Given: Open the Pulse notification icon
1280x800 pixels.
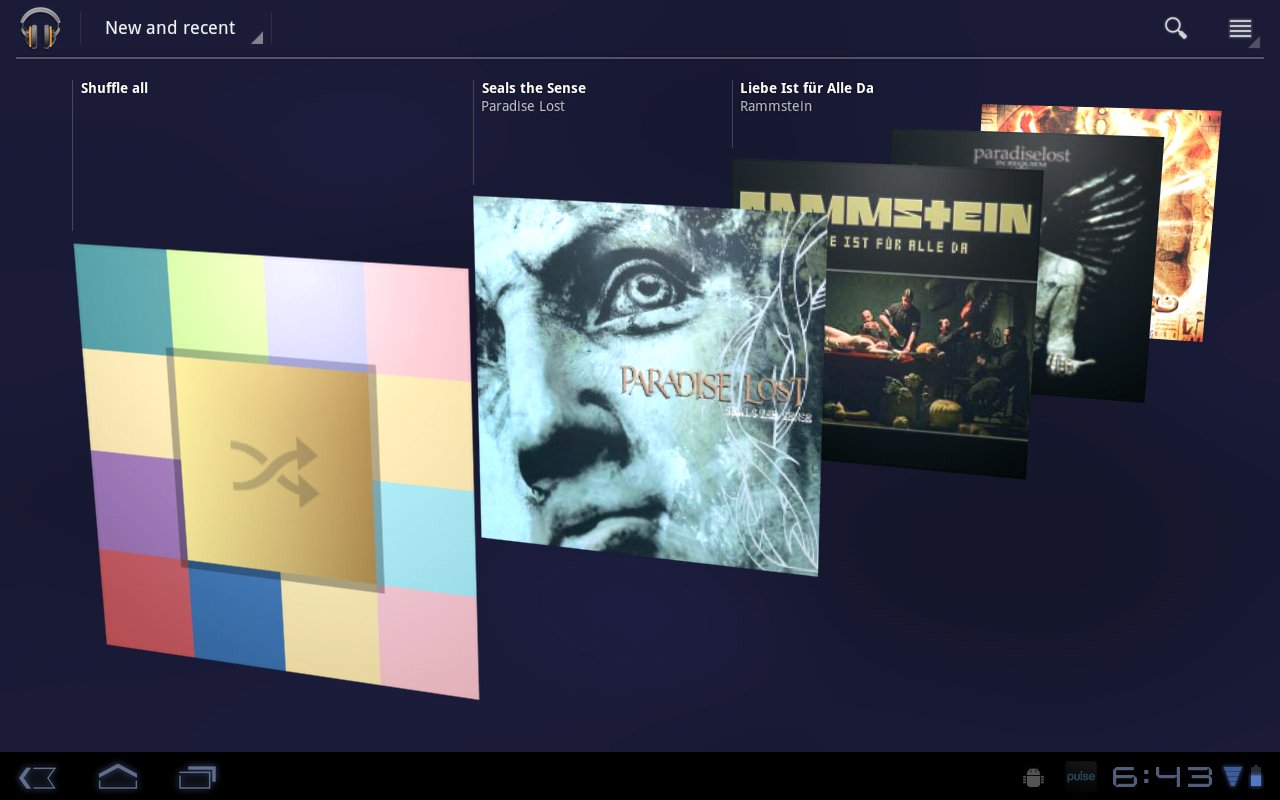Looking at the screenshot, I should coord(1080,777).
